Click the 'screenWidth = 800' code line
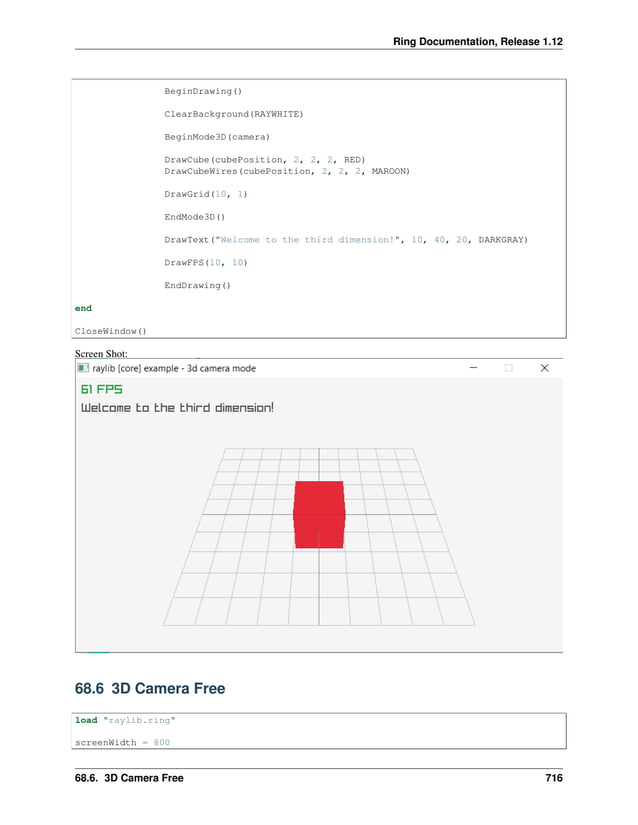The image size is (638, 825). (x=122, y=742)
